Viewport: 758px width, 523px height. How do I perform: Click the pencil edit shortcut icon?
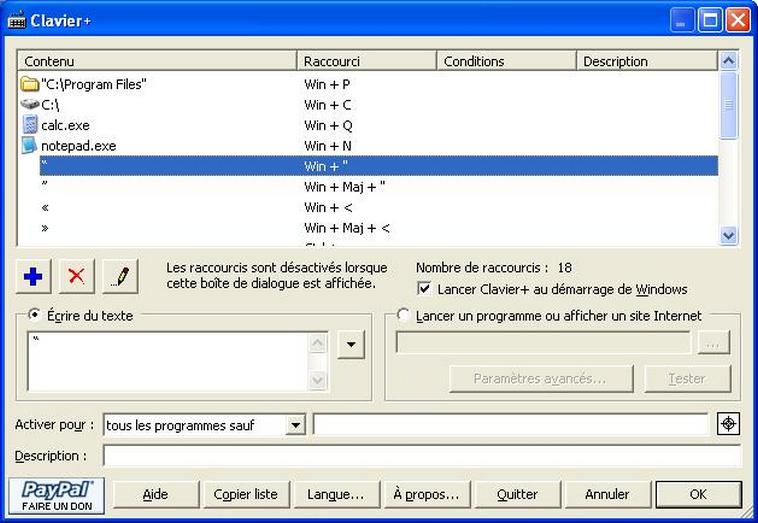[120, 277]
